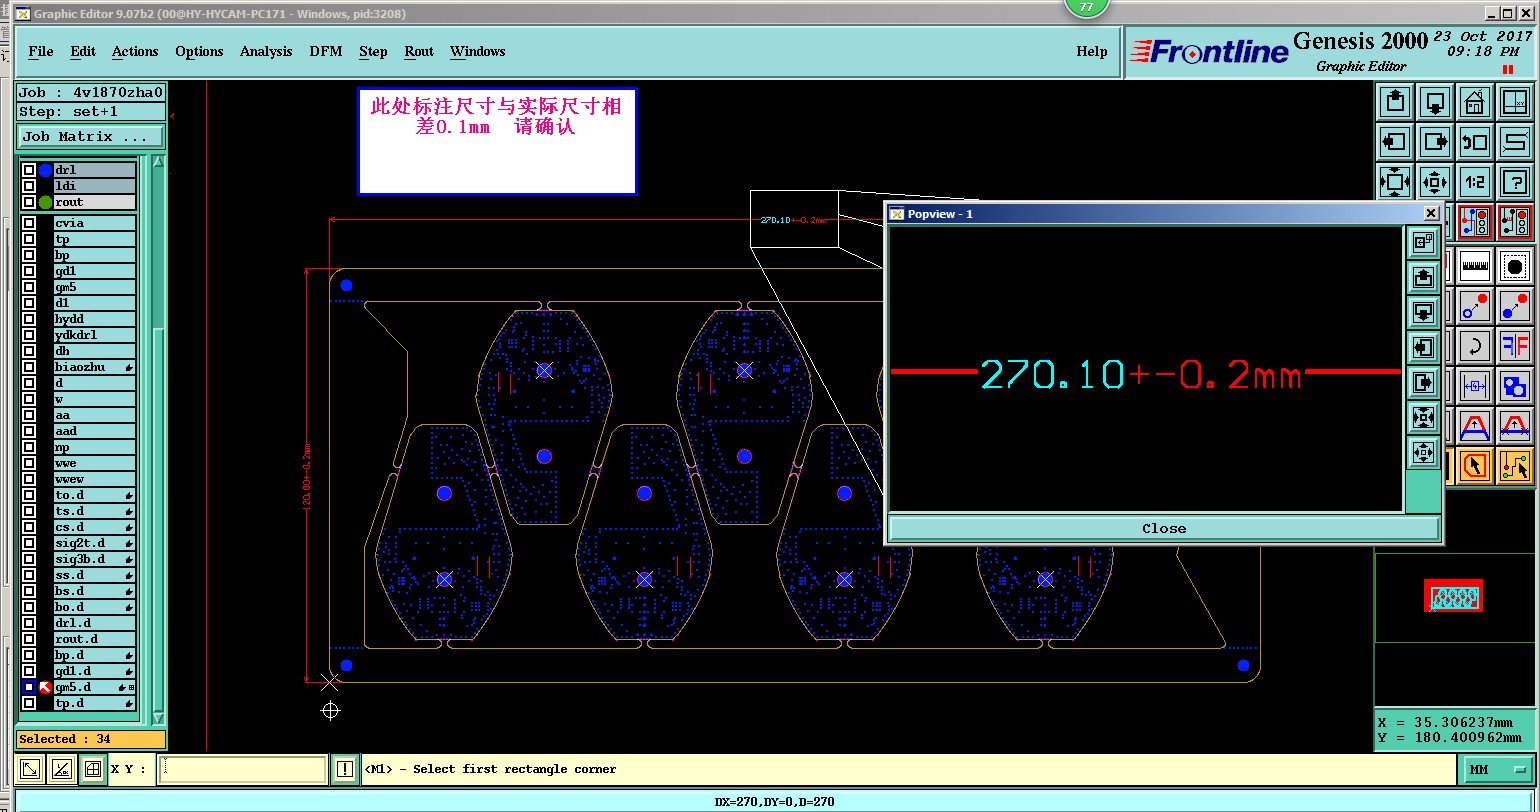Viewport: 1540px width, 812px height.
Task: Toggle the tp.d layer checkbox
Action: (29, 703)
